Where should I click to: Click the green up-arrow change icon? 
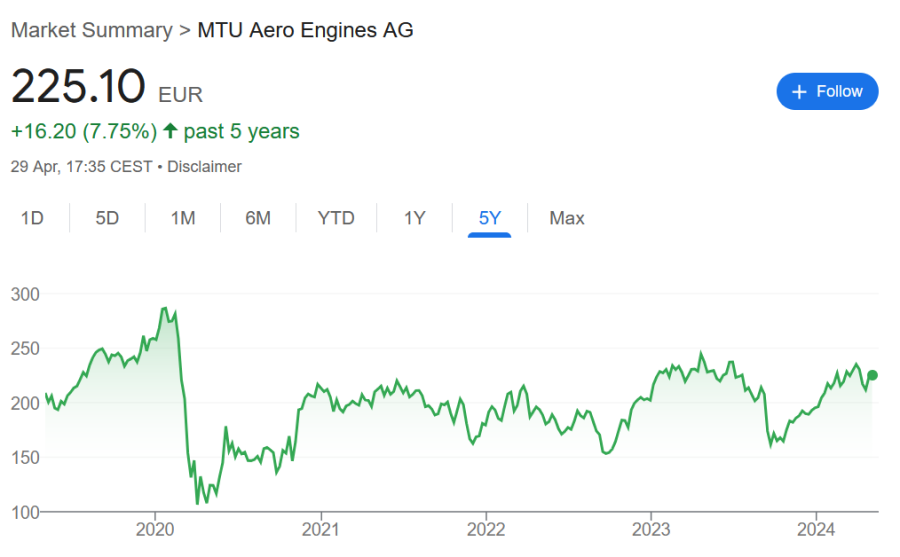click(x=170, y=131)
